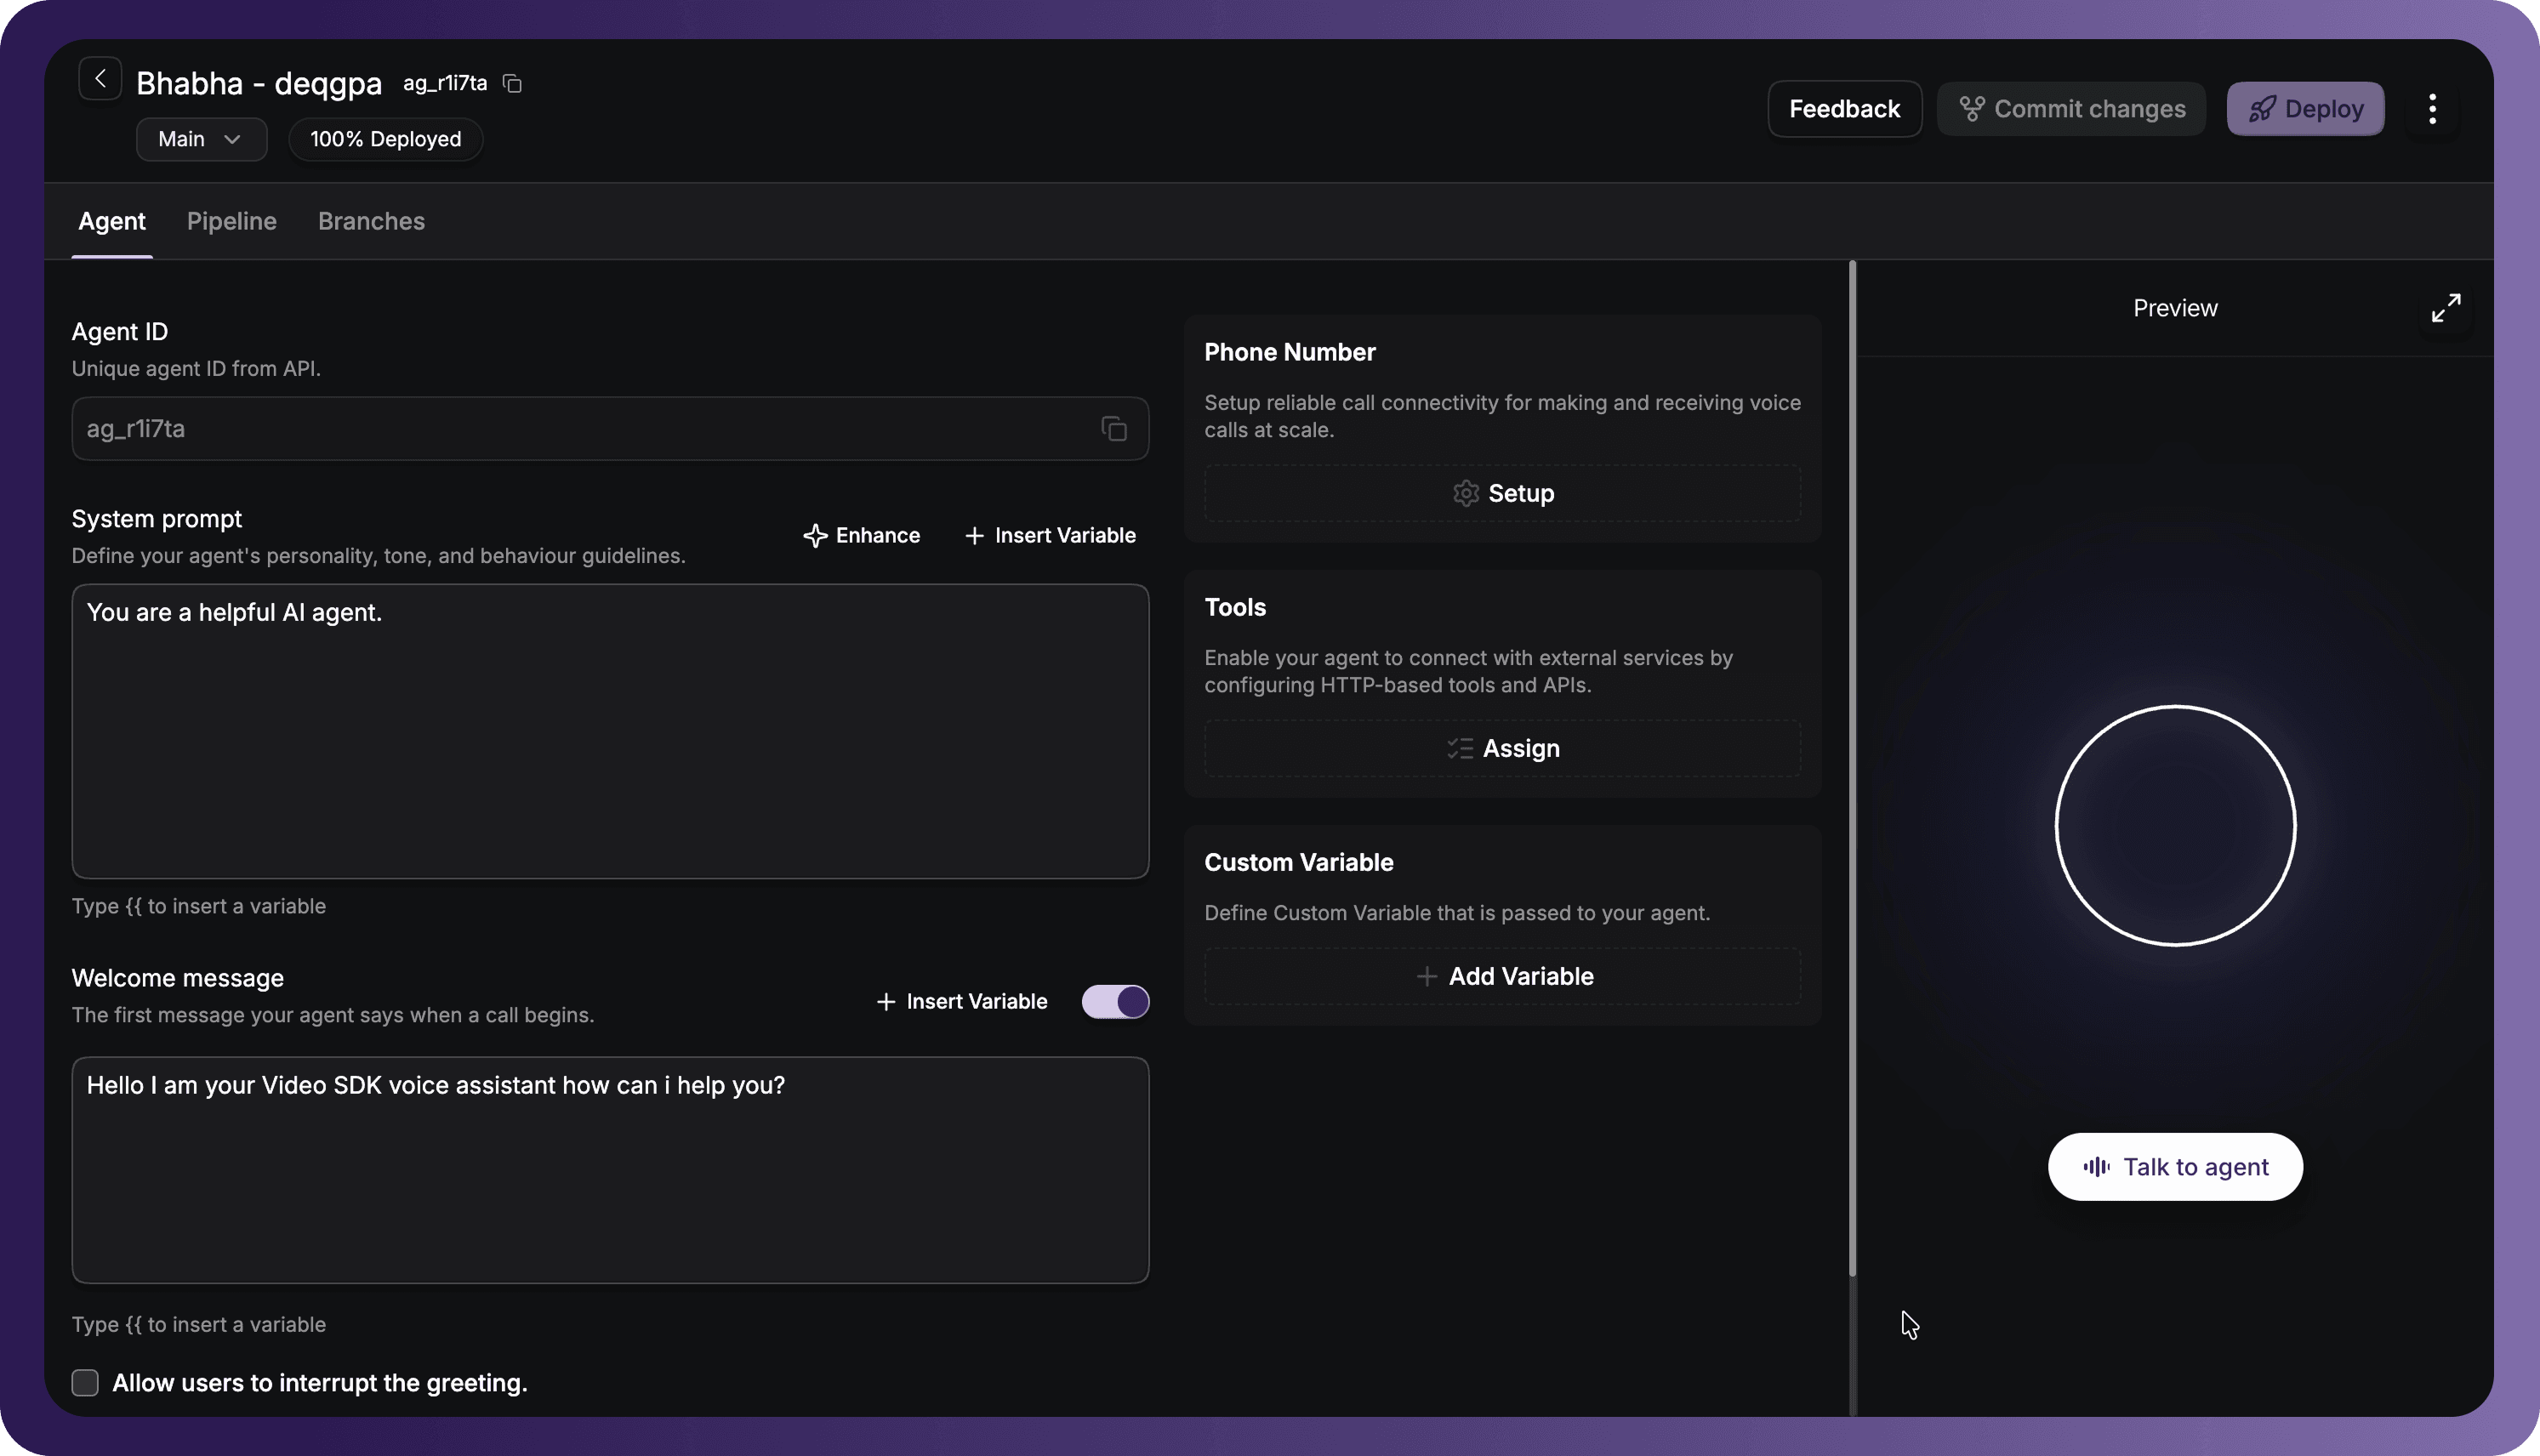Image resolution: width=2540 pixels, height=1456 pixels.
Task: Copy ID in the Agent ID field
Action: point(1114,429)
